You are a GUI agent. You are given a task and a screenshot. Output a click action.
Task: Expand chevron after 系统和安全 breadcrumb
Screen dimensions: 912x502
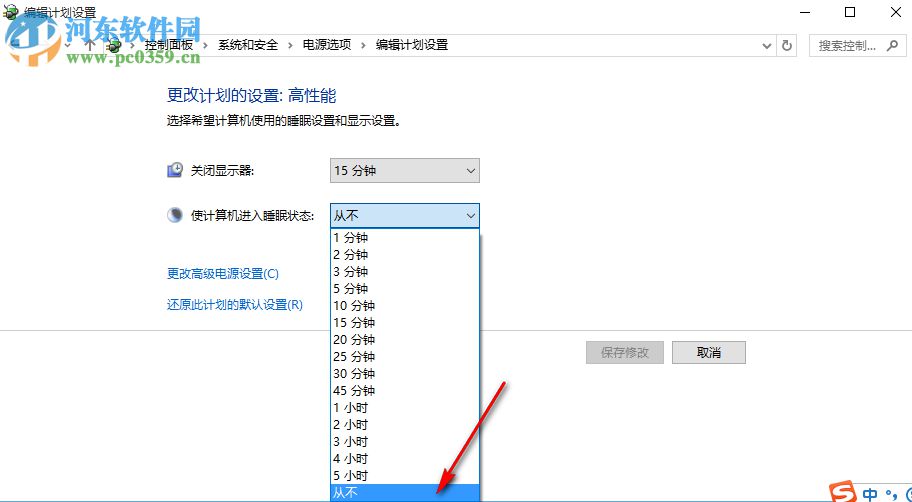291,45
